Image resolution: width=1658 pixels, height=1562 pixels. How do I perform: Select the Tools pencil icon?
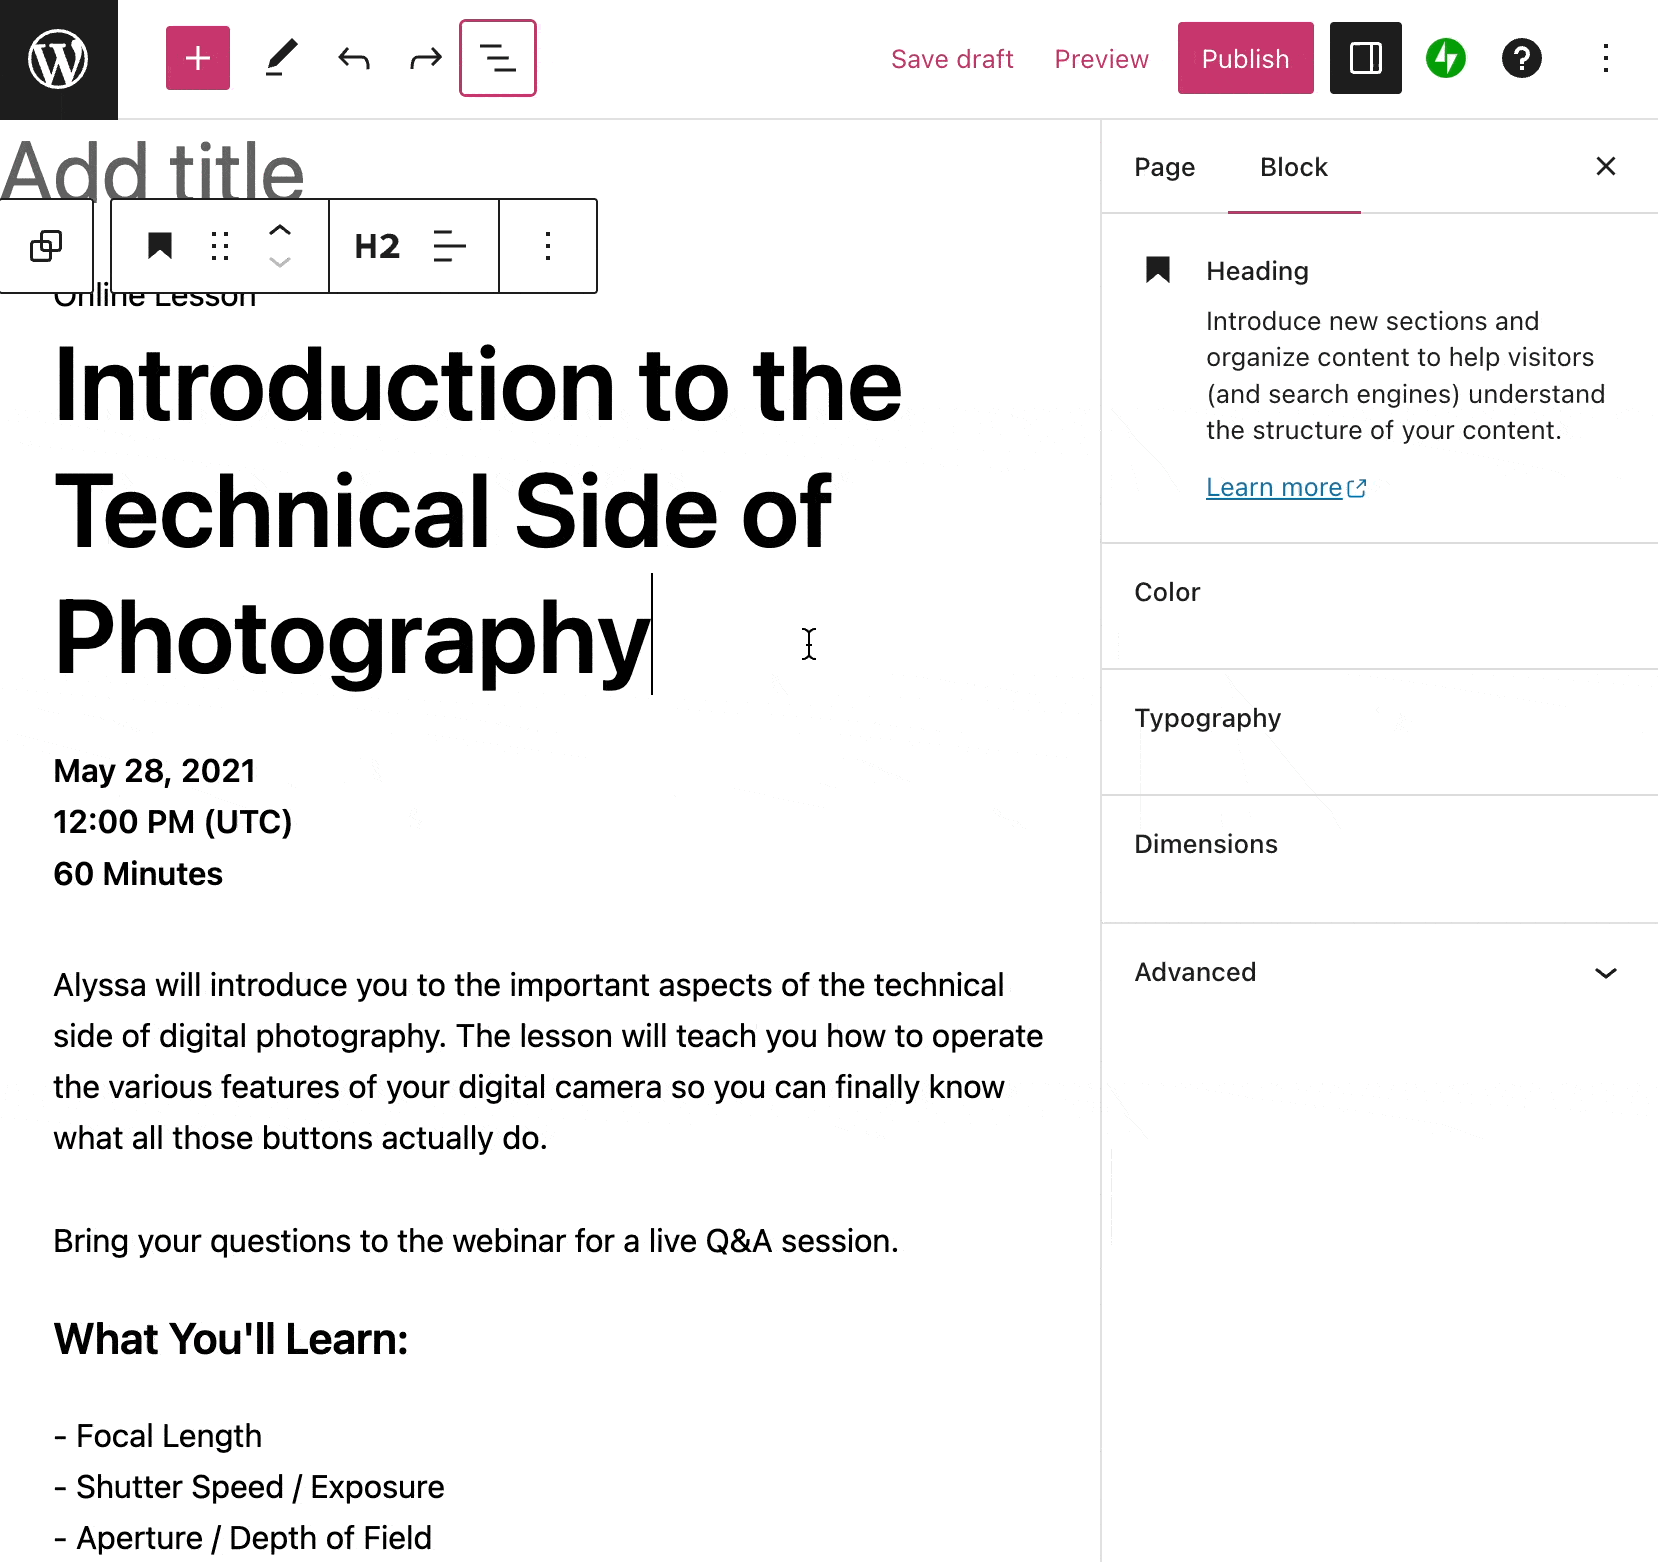click(x=281, y=58)
